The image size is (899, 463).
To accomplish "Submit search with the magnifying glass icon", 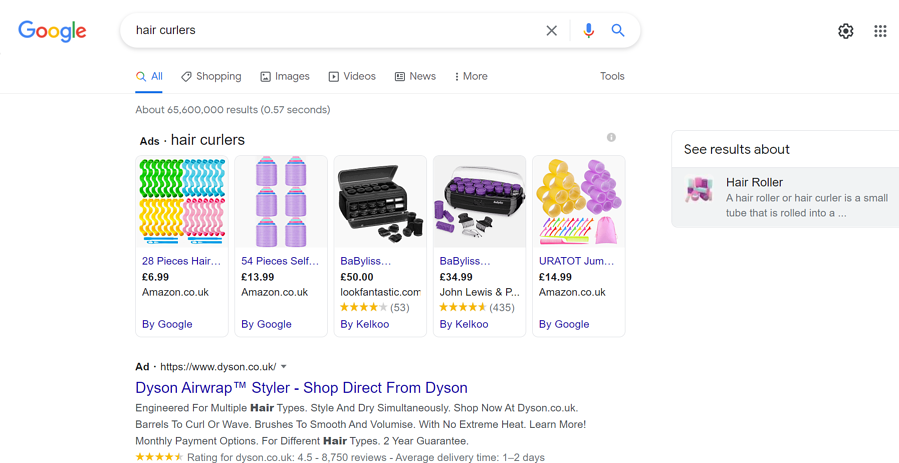I will pyautogui.click(x=617, y=30).
